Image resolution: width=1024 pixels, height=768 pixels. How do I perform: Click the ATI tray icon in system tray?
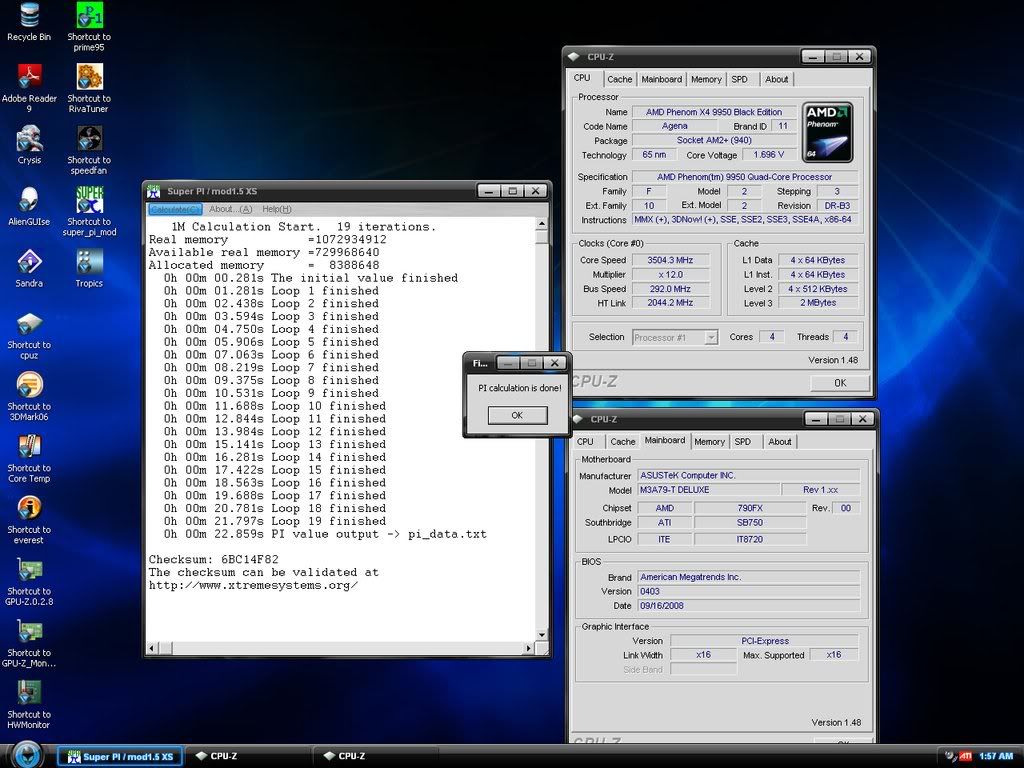tap(966, 756)
